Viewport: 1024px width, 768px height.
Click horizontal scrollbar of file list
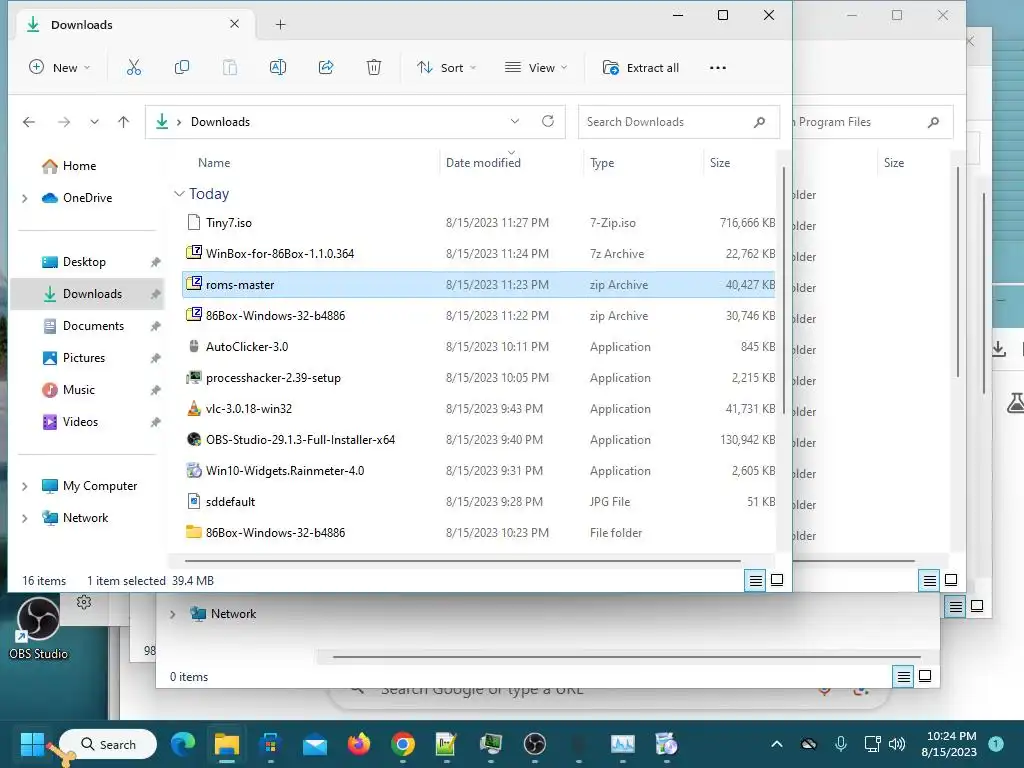click(x=462, y=560)
